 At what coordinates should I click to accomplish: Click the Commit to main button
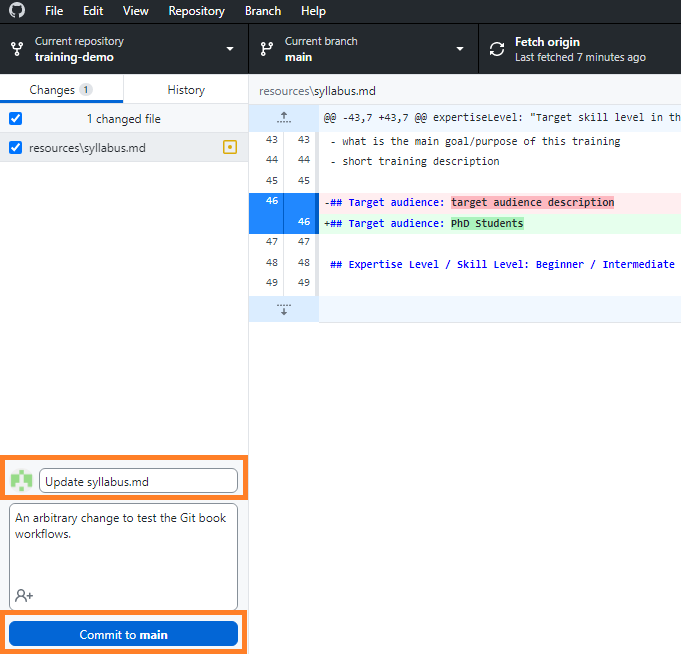(x=124, y=634)
